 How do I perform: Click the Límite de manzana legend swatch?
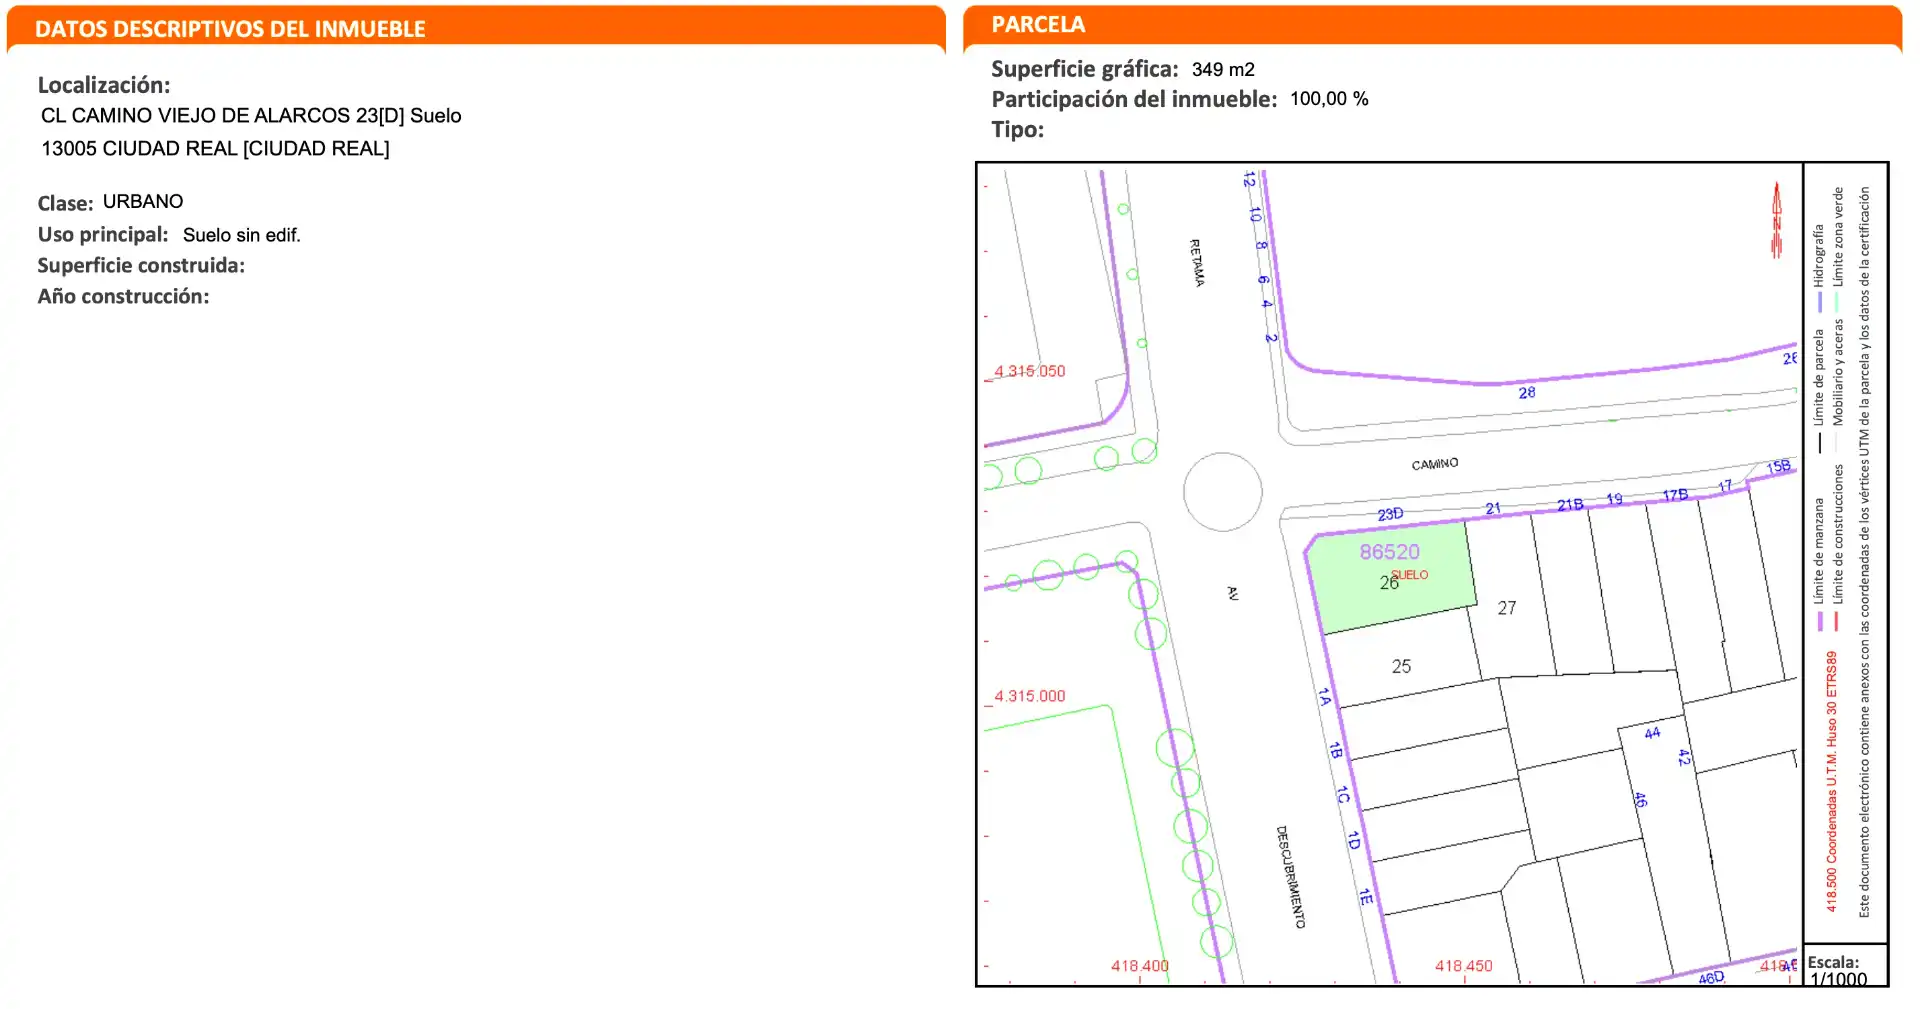pyautogui.click(x=1820, y=621)
